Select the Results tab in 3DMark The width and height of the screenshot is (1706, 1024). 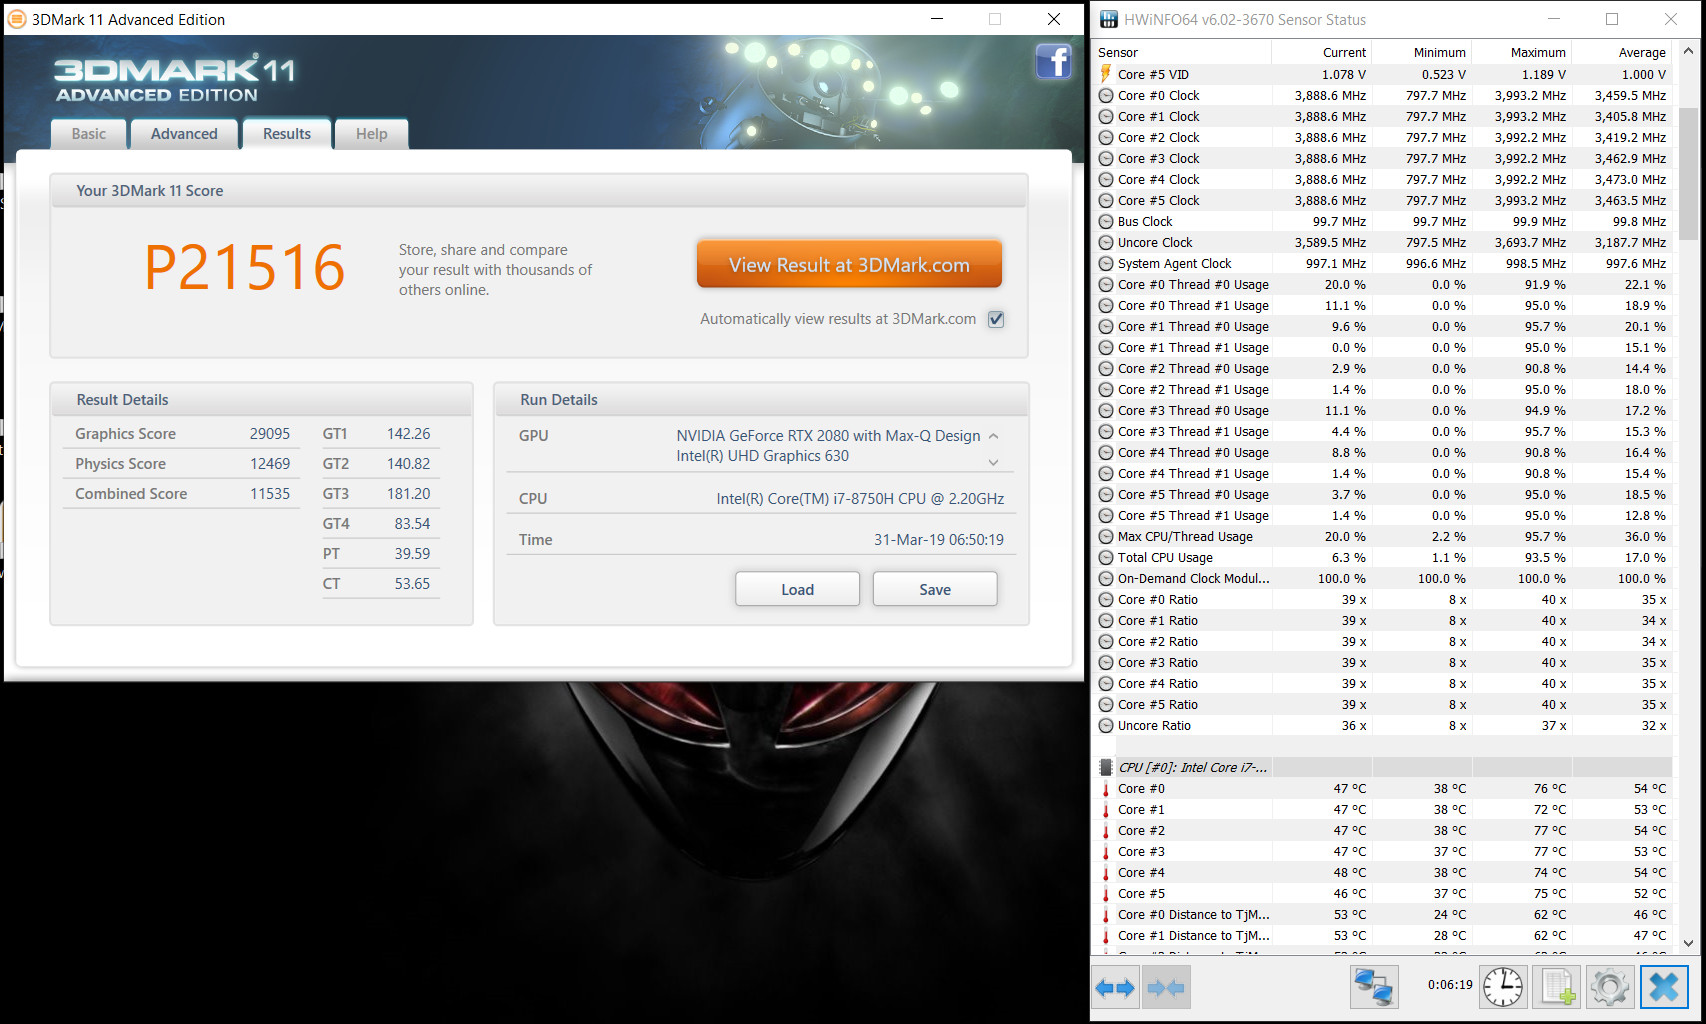[x=287, y=134]
